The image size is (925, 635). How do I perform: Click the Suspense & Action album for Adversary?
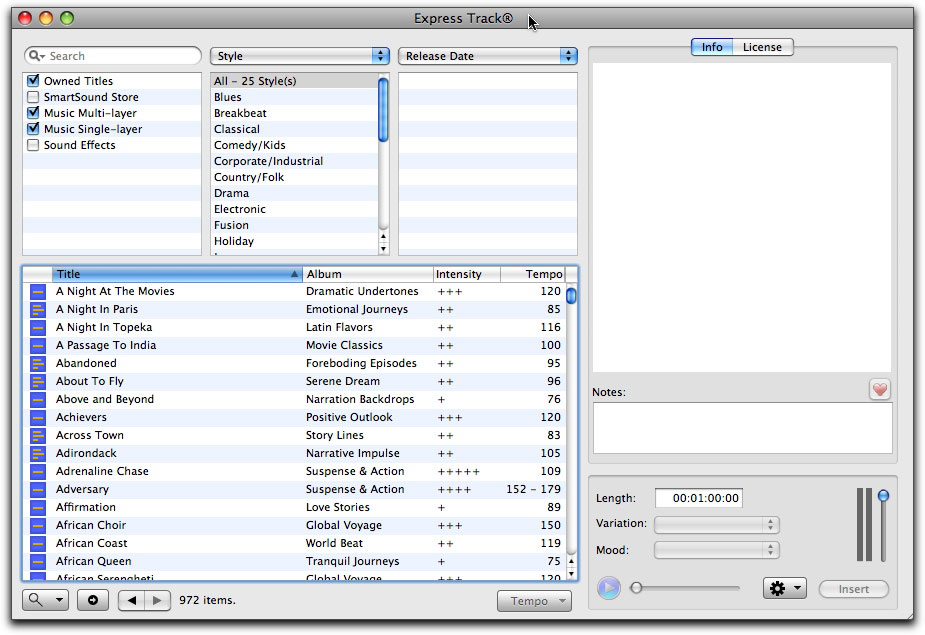pos(355,489)
